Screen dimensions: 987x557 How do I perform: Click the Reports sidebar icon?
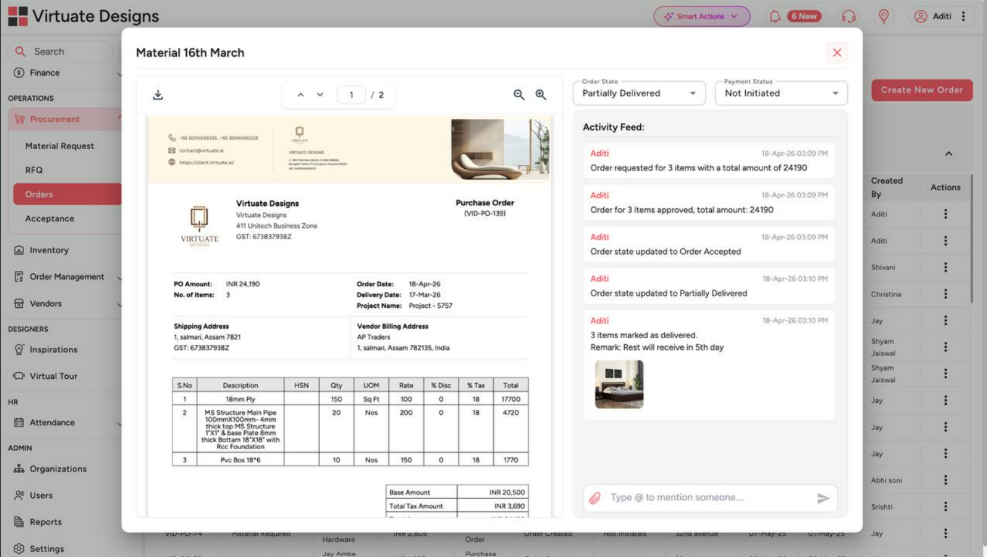point(19,522)
